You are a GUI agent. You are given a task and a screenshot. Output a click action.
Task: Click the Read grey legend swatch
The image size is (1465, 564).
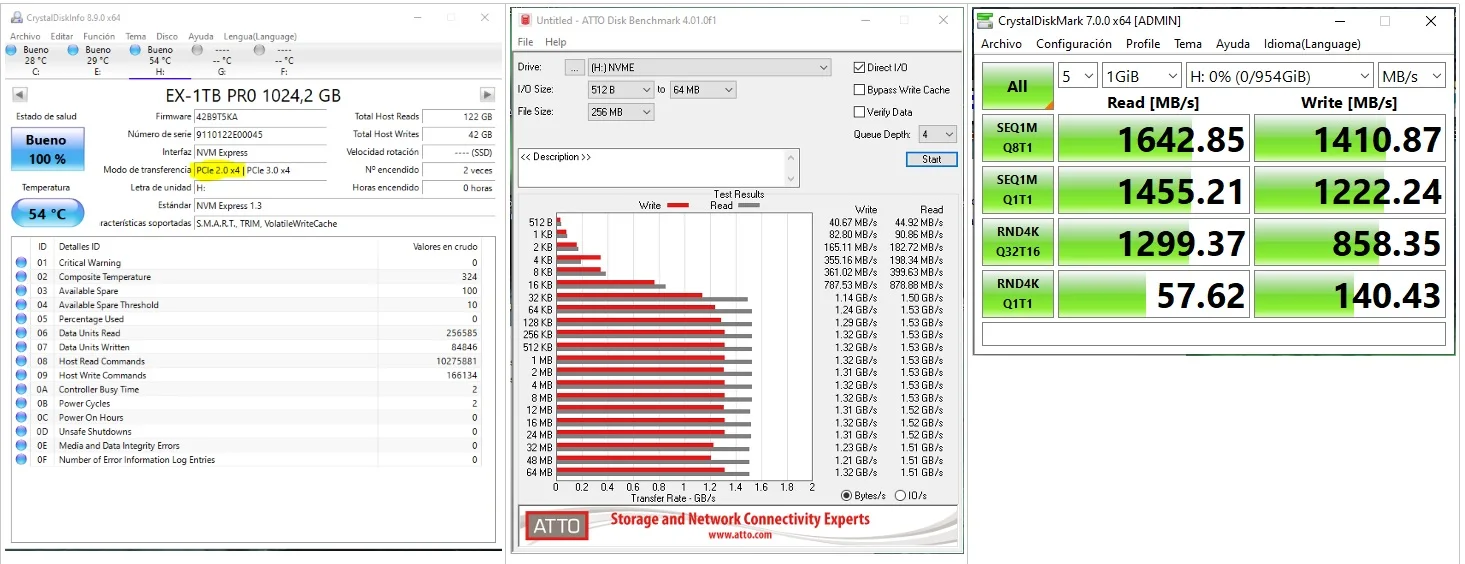pos(749,205)
